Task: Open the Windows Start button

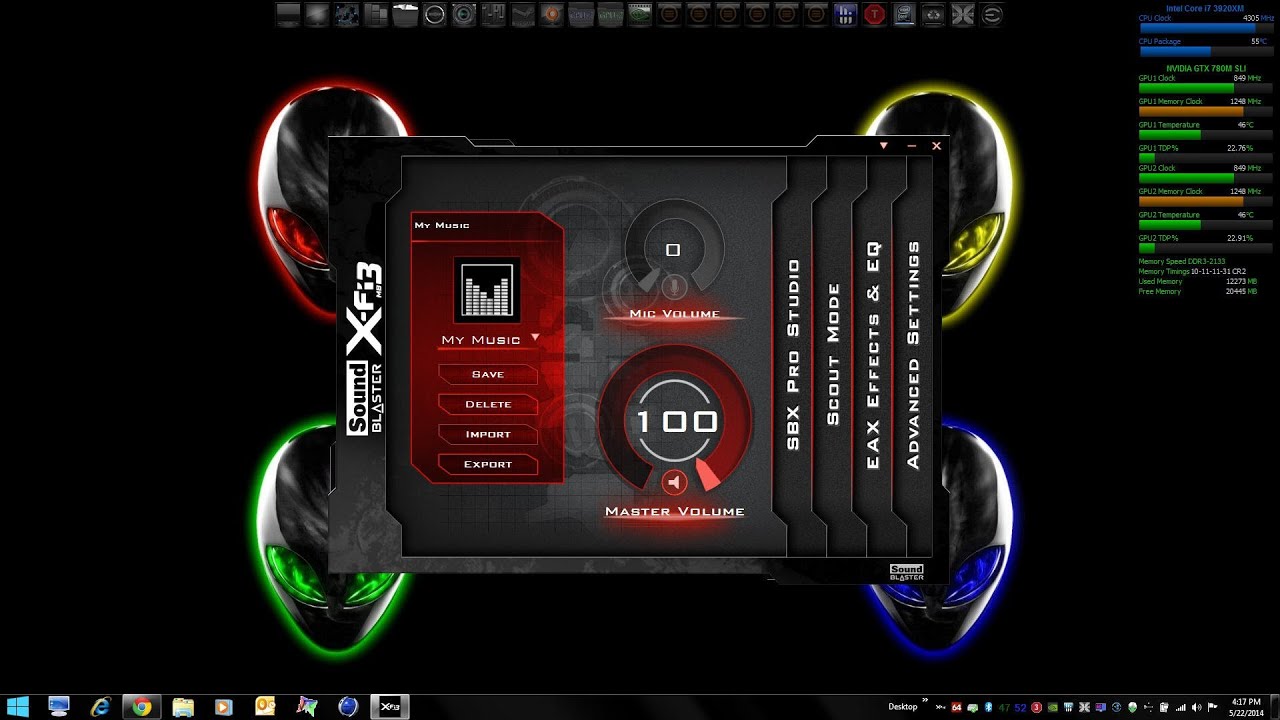Action: point(20,707)
